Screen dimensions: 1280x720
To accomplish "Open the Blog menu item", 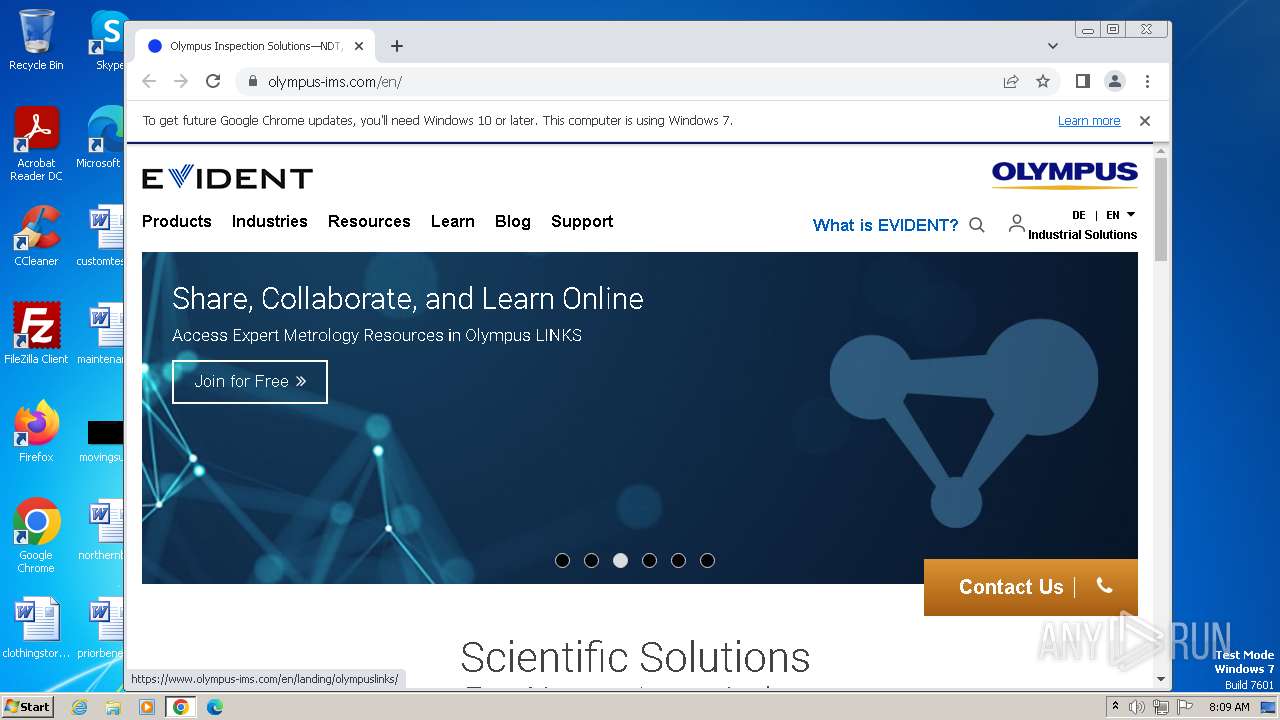I will pyautogui.click(x=513, y=221).
